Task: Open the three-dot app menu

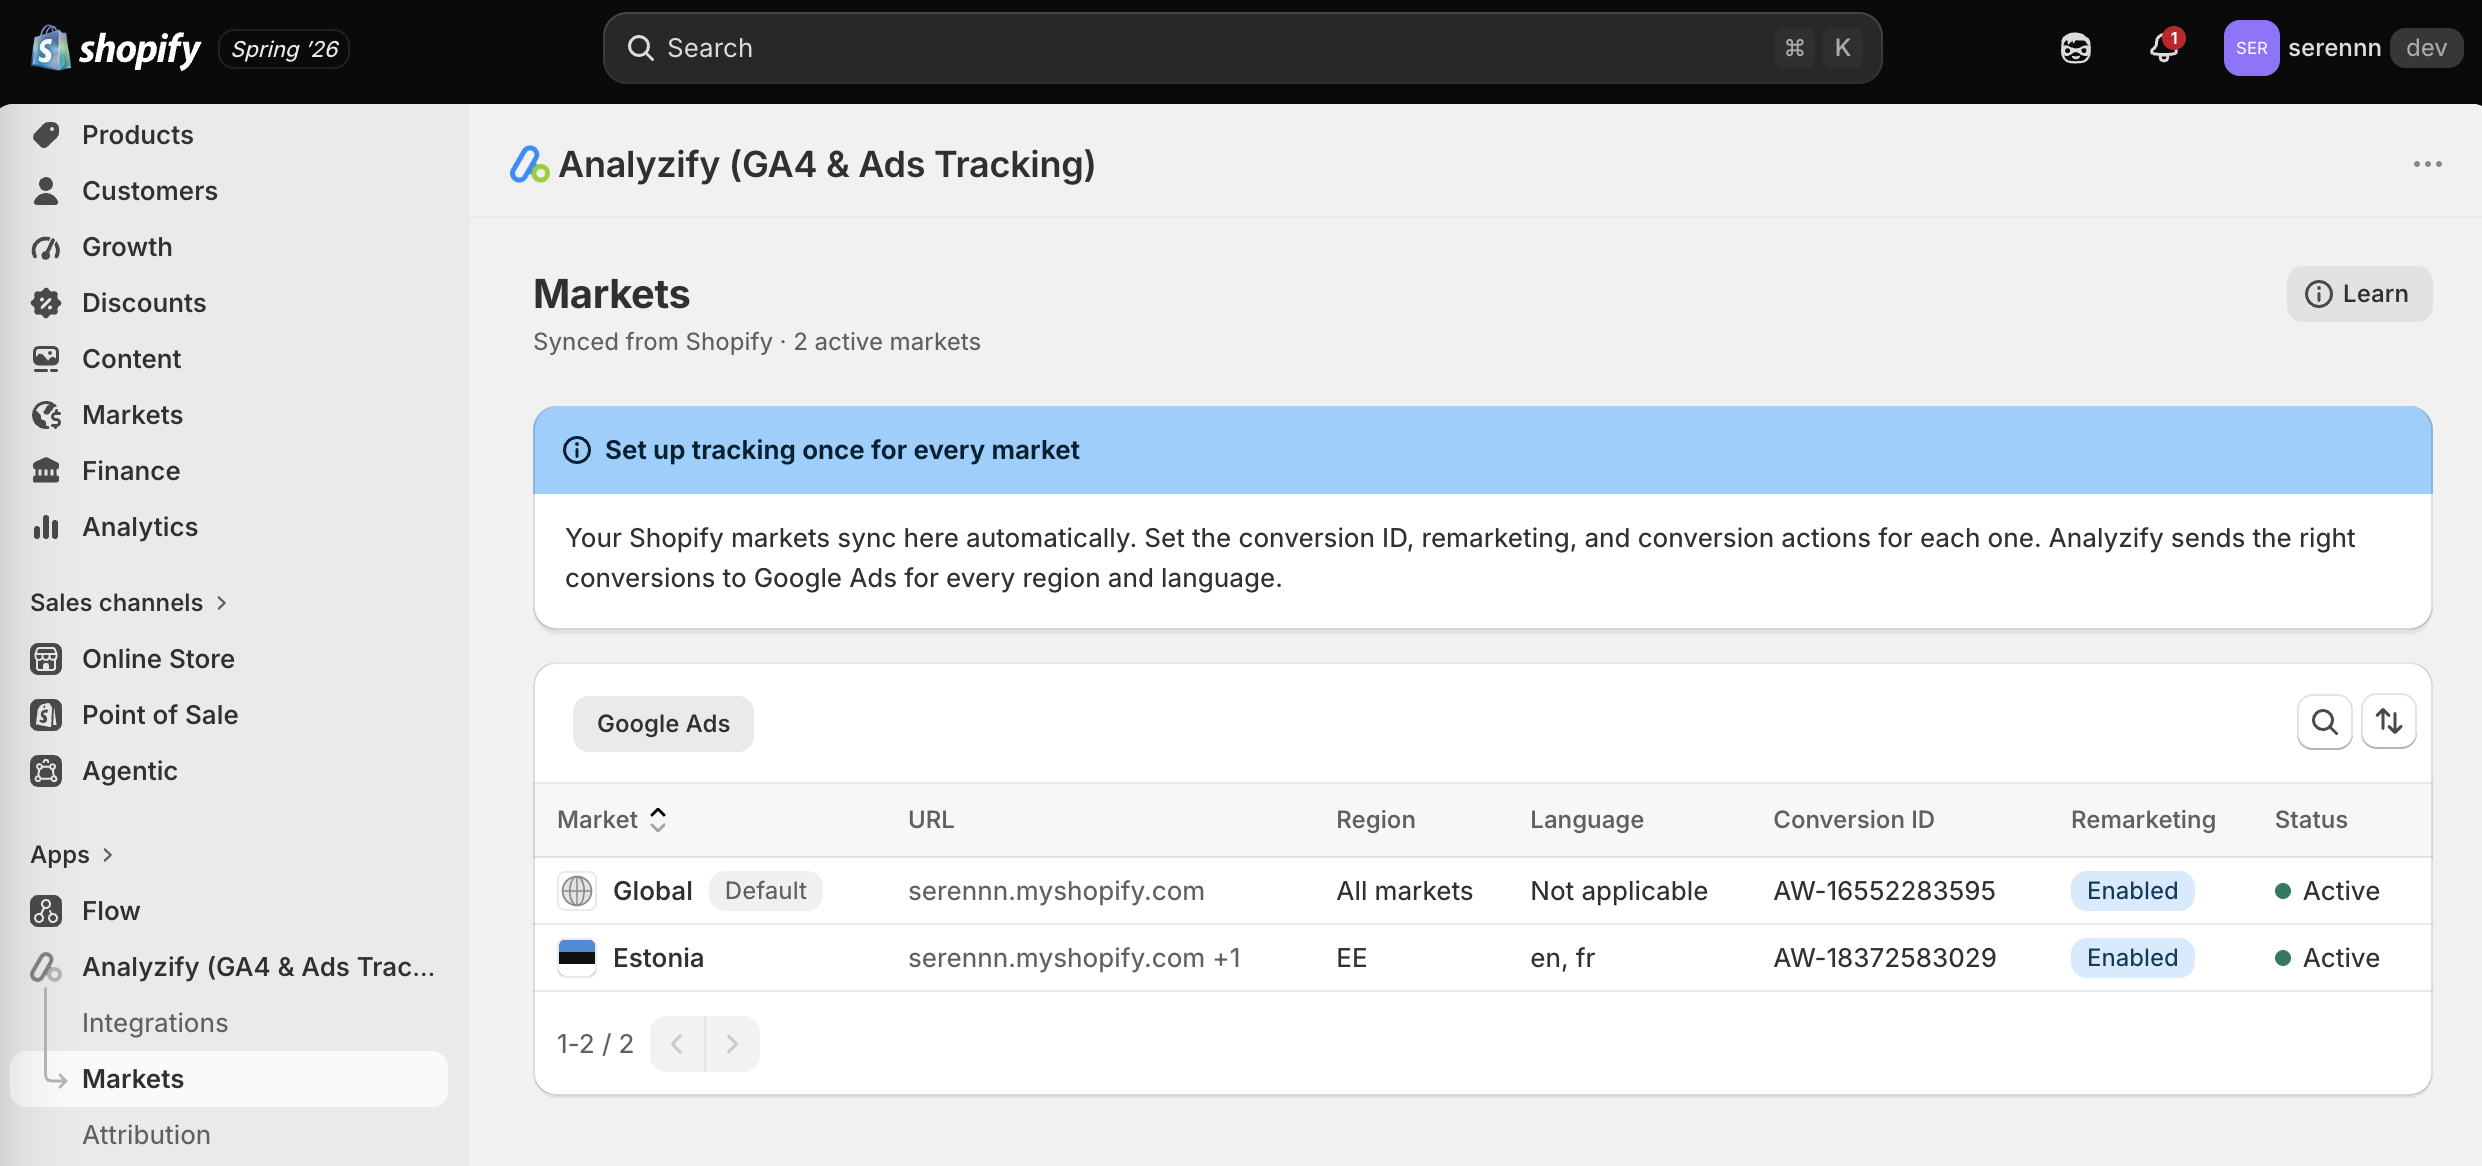Action: coord(2427,164)
